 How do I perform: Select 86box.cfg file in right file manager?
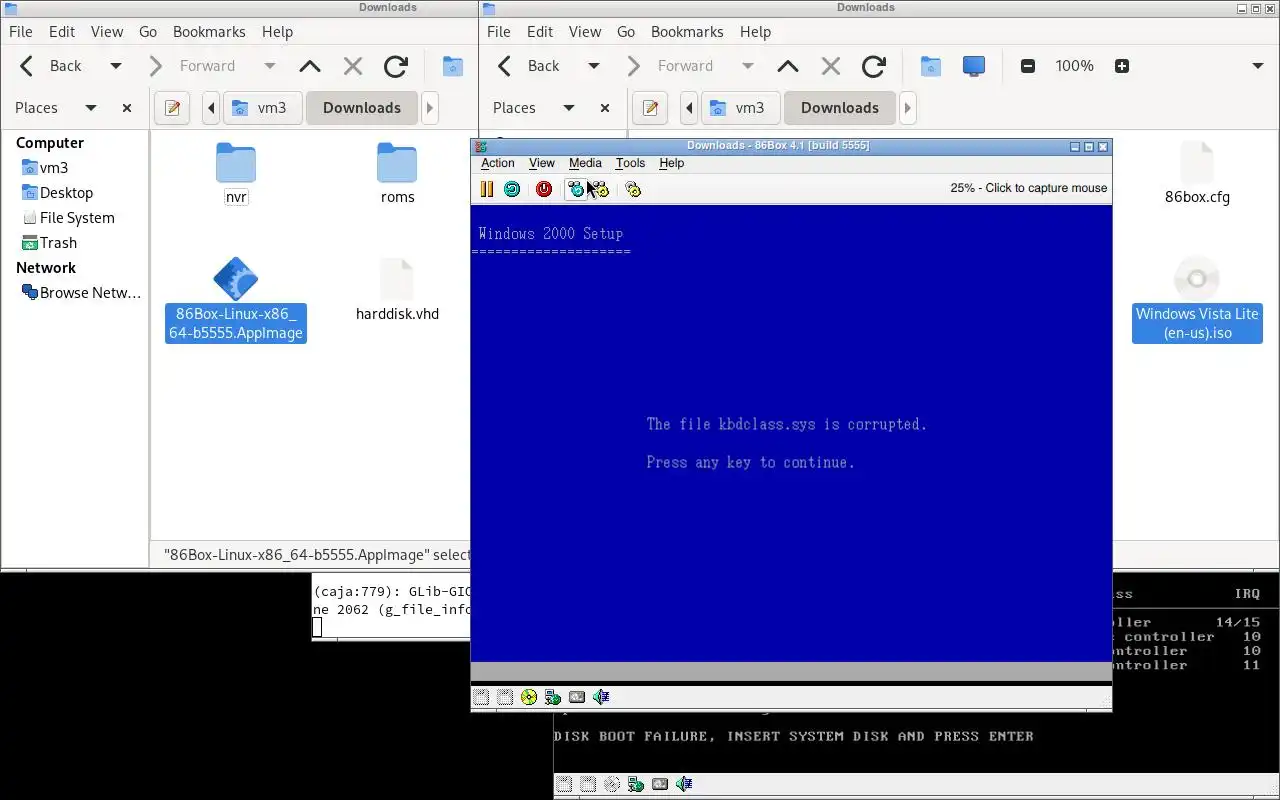1197,174
